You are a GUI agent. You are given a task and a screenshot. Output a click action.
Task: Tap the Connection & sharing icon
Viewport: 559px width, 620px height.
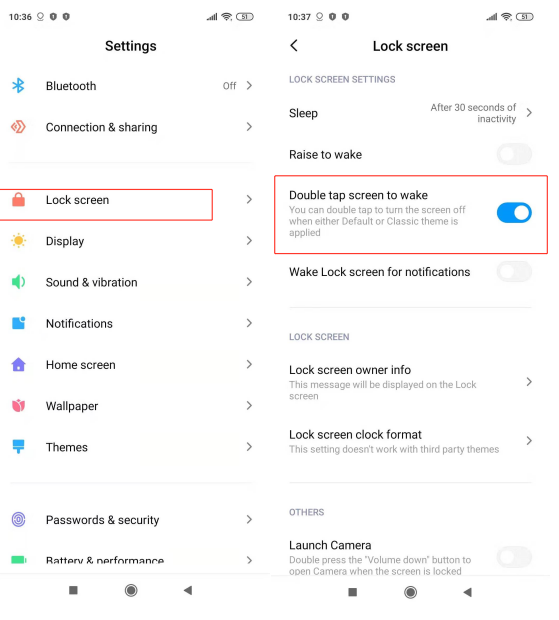click(18, 127)
